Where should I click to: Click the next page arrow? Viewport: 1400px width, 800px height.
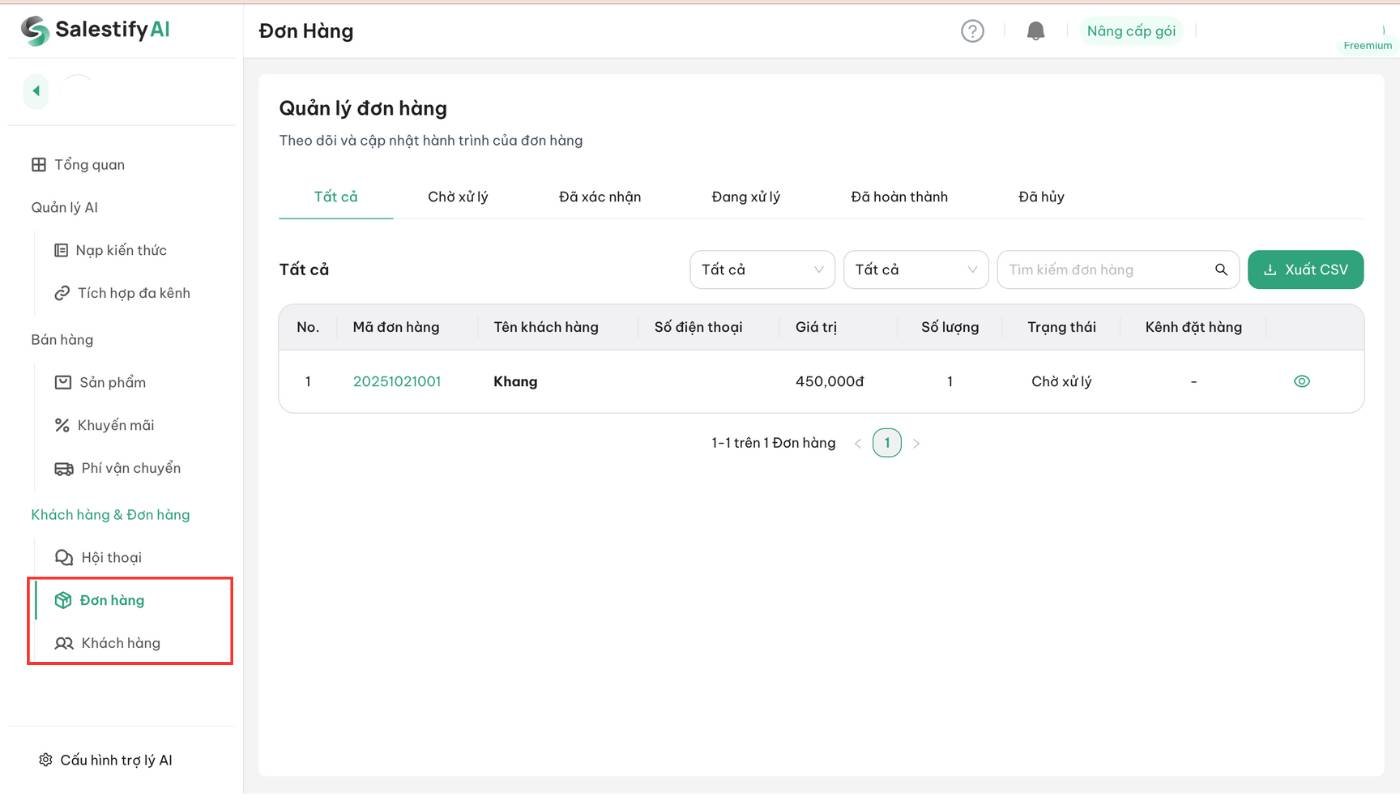tap(916, 443)
